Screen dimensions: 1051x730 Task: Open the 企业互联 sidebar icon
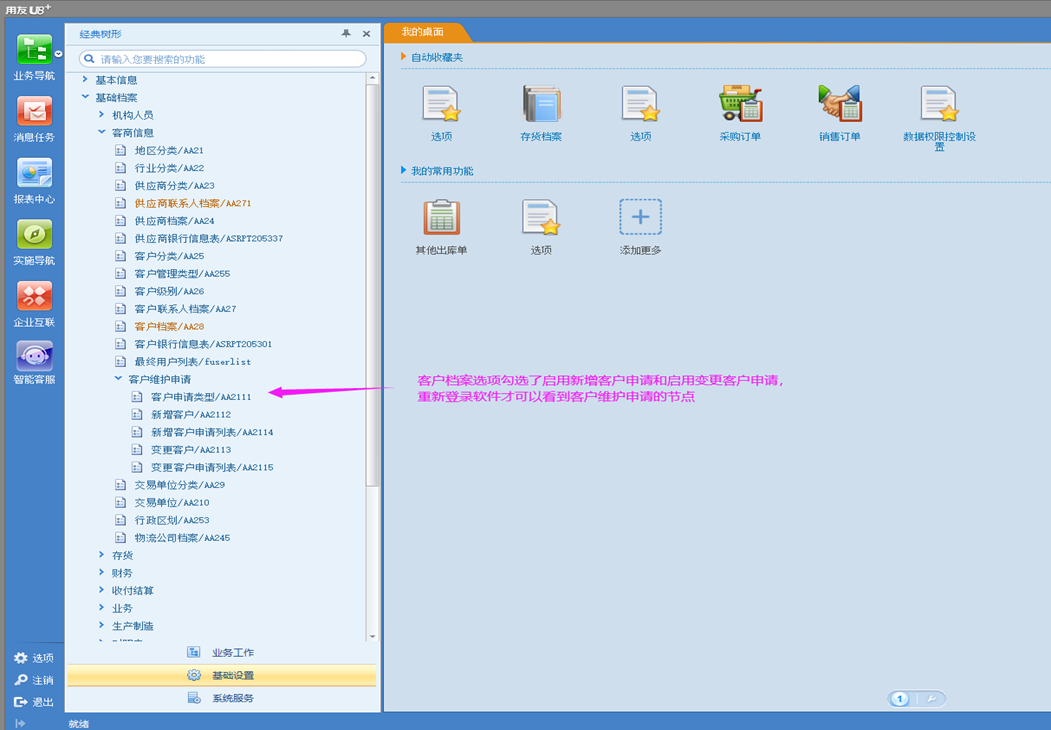[34, 296]
